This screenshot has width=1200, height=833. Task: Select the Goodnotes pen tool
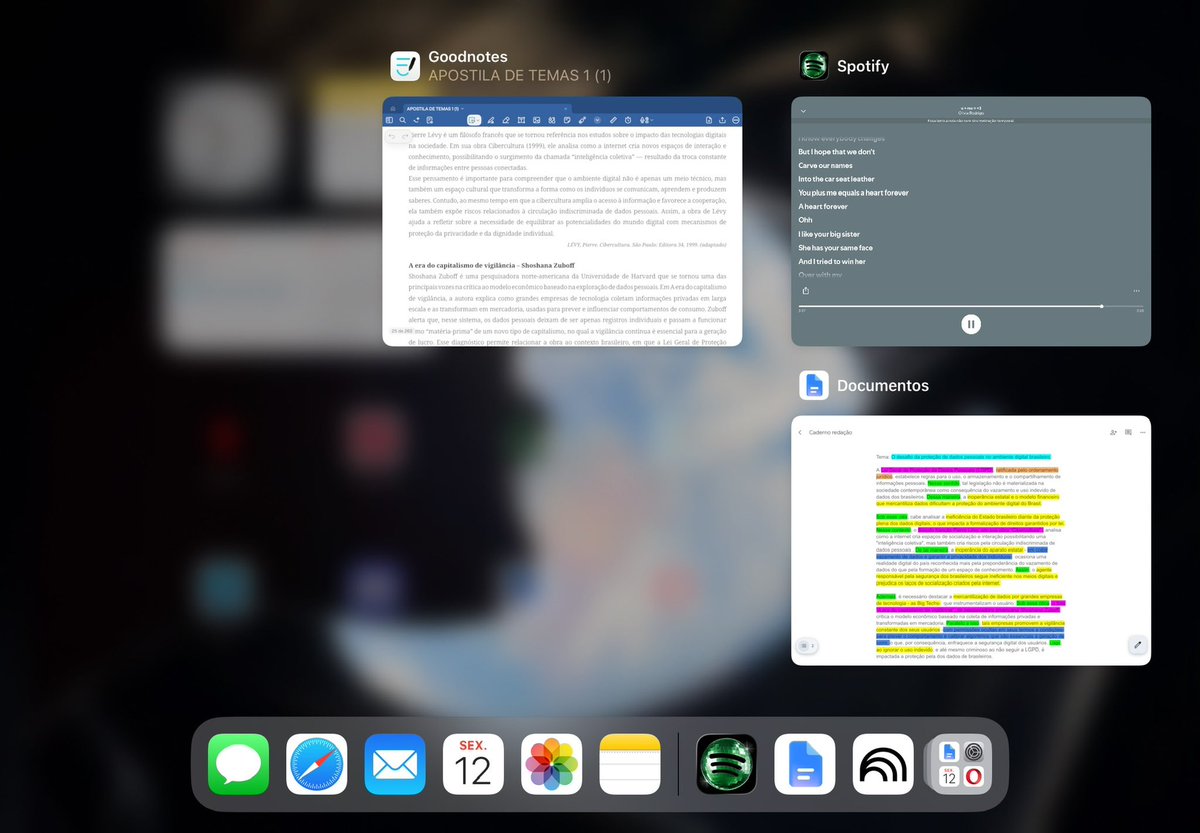[491, 120]
